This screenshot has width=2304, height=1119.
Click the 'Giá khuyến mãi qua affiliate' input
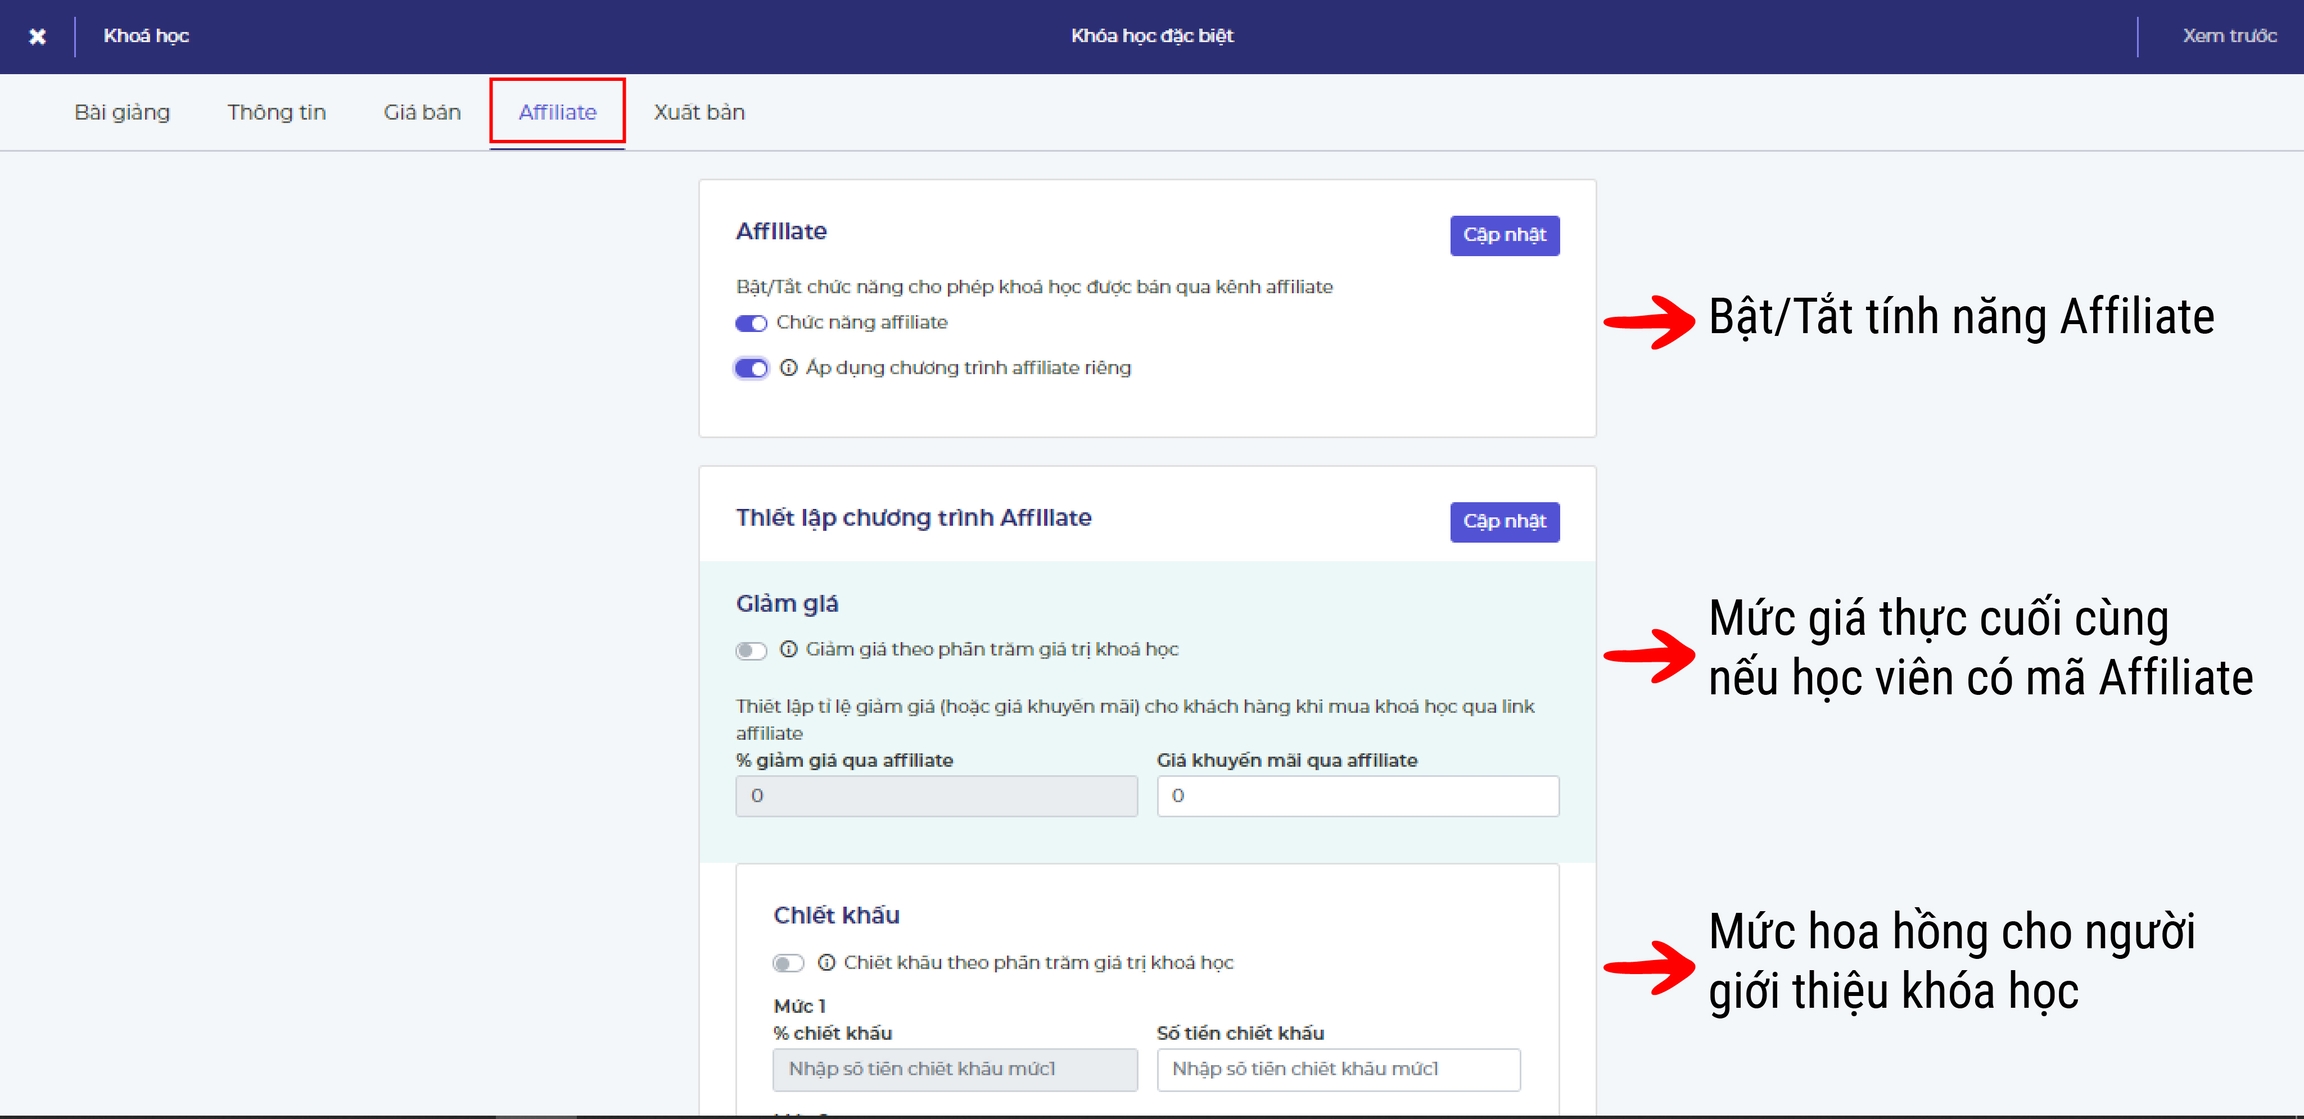(1357, 796)
